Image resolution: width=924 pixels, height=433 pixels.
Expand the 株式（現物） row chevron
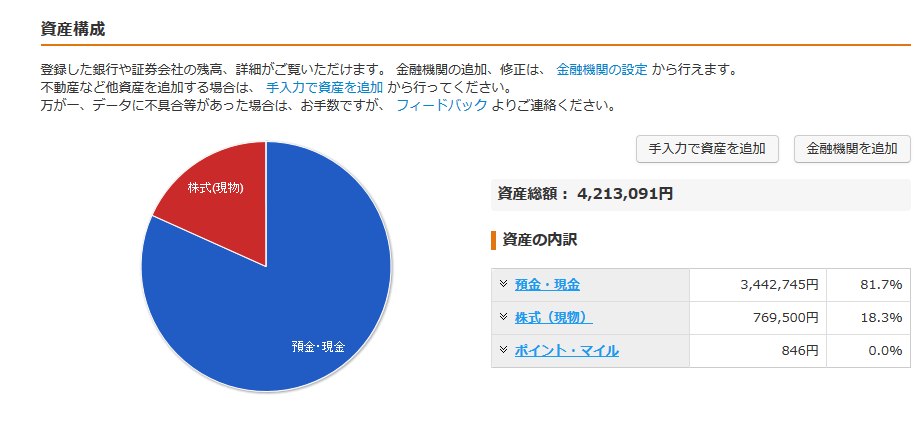[503, 317]
